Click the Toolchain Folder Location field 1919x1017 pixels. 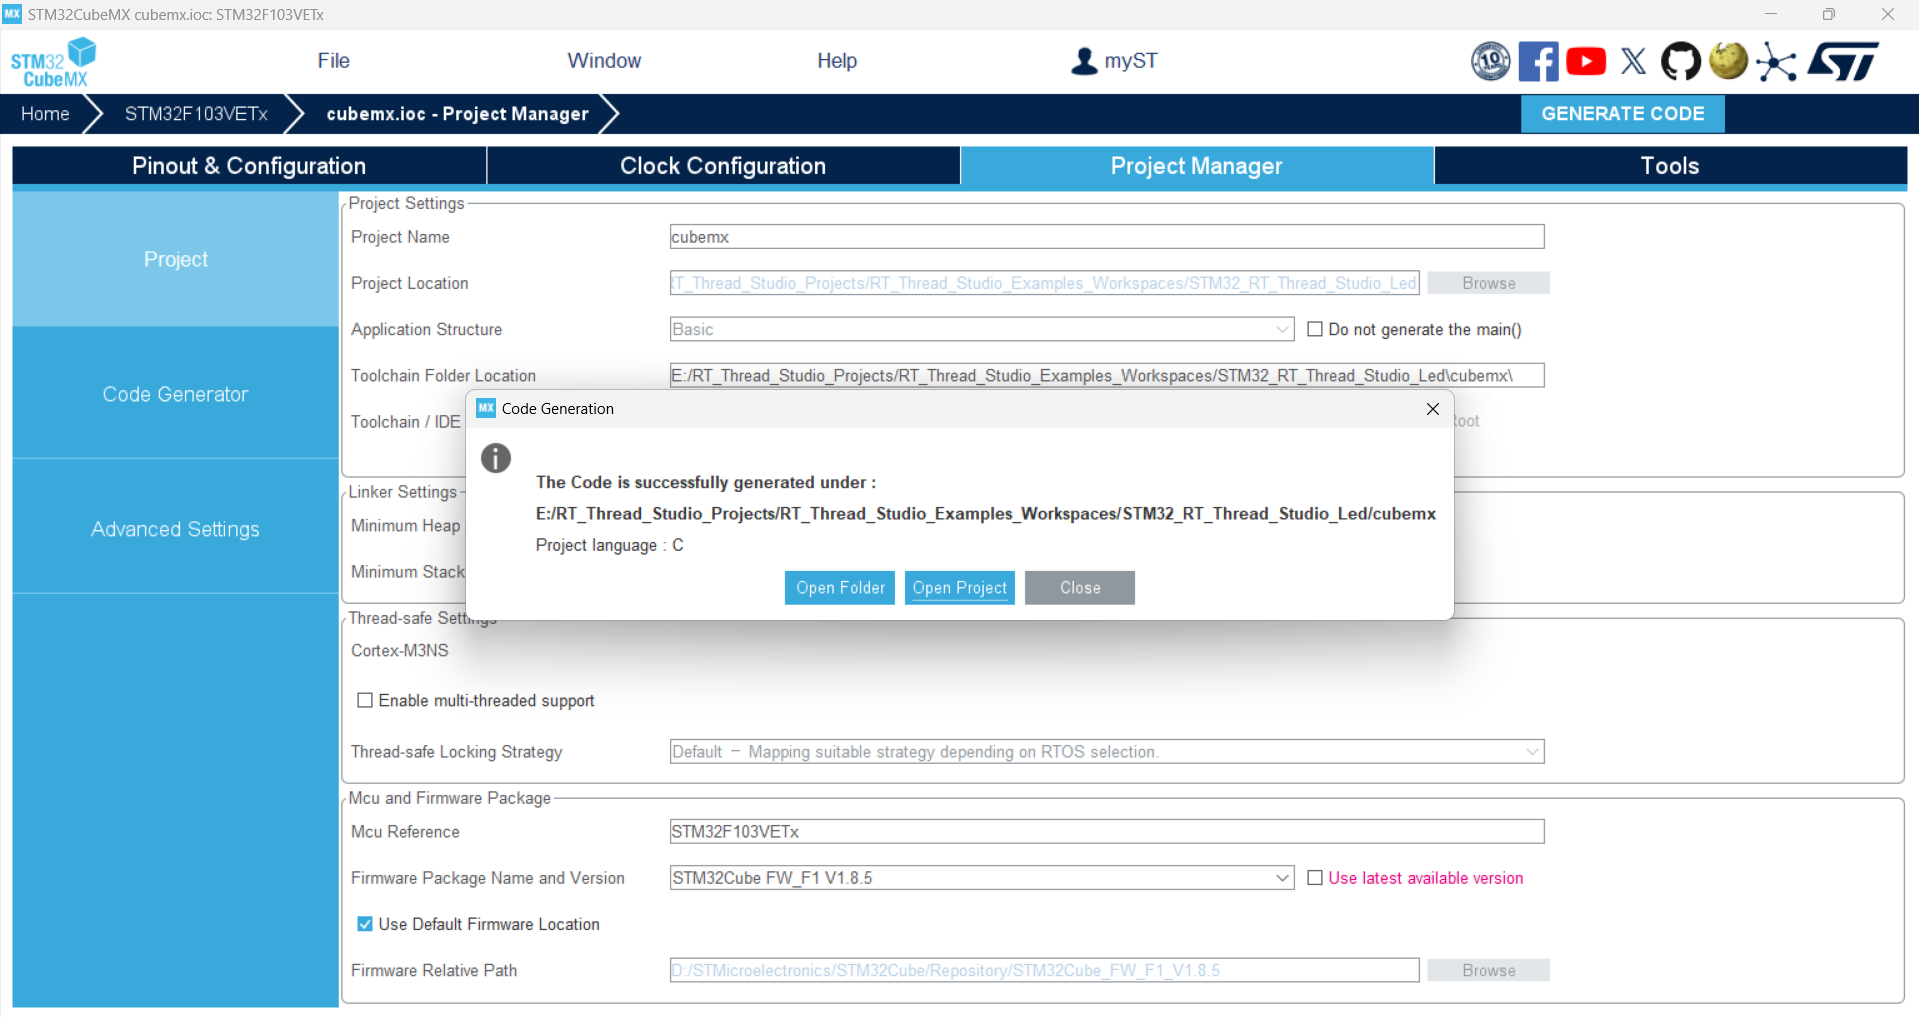click(1107, 375)
